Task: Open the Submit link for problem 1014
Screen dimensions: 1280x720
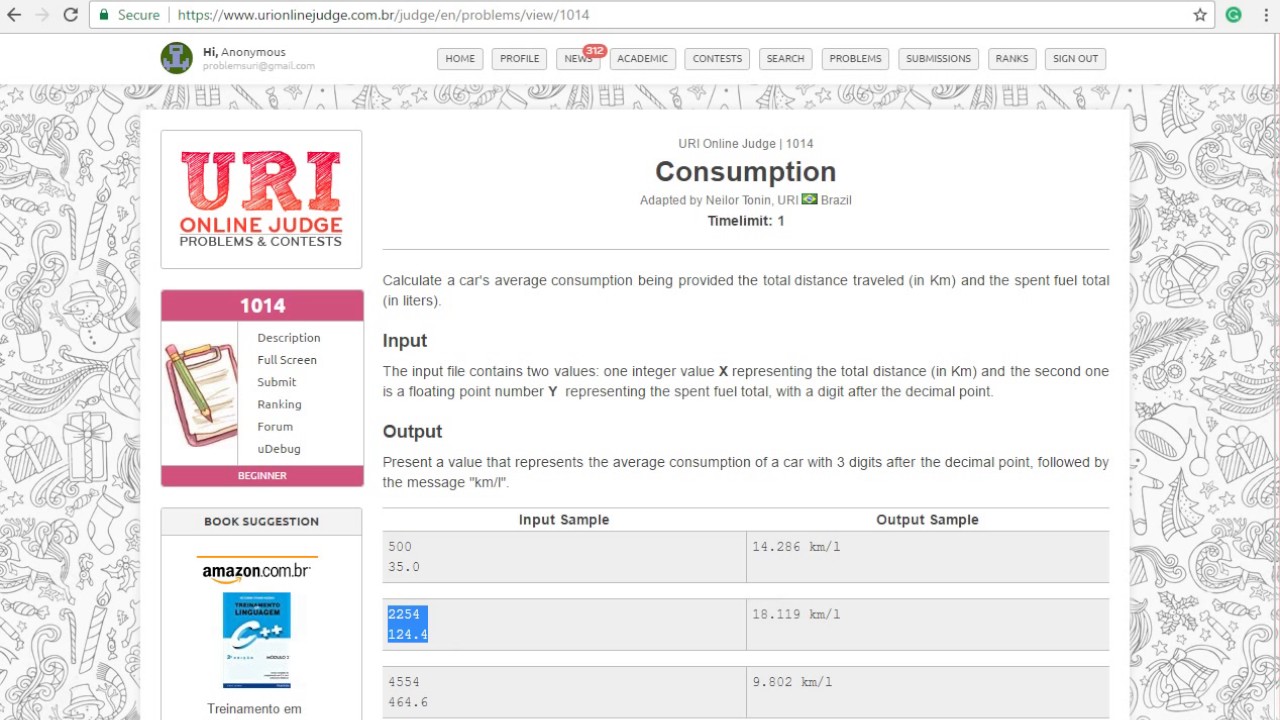Action: (276, 382)
